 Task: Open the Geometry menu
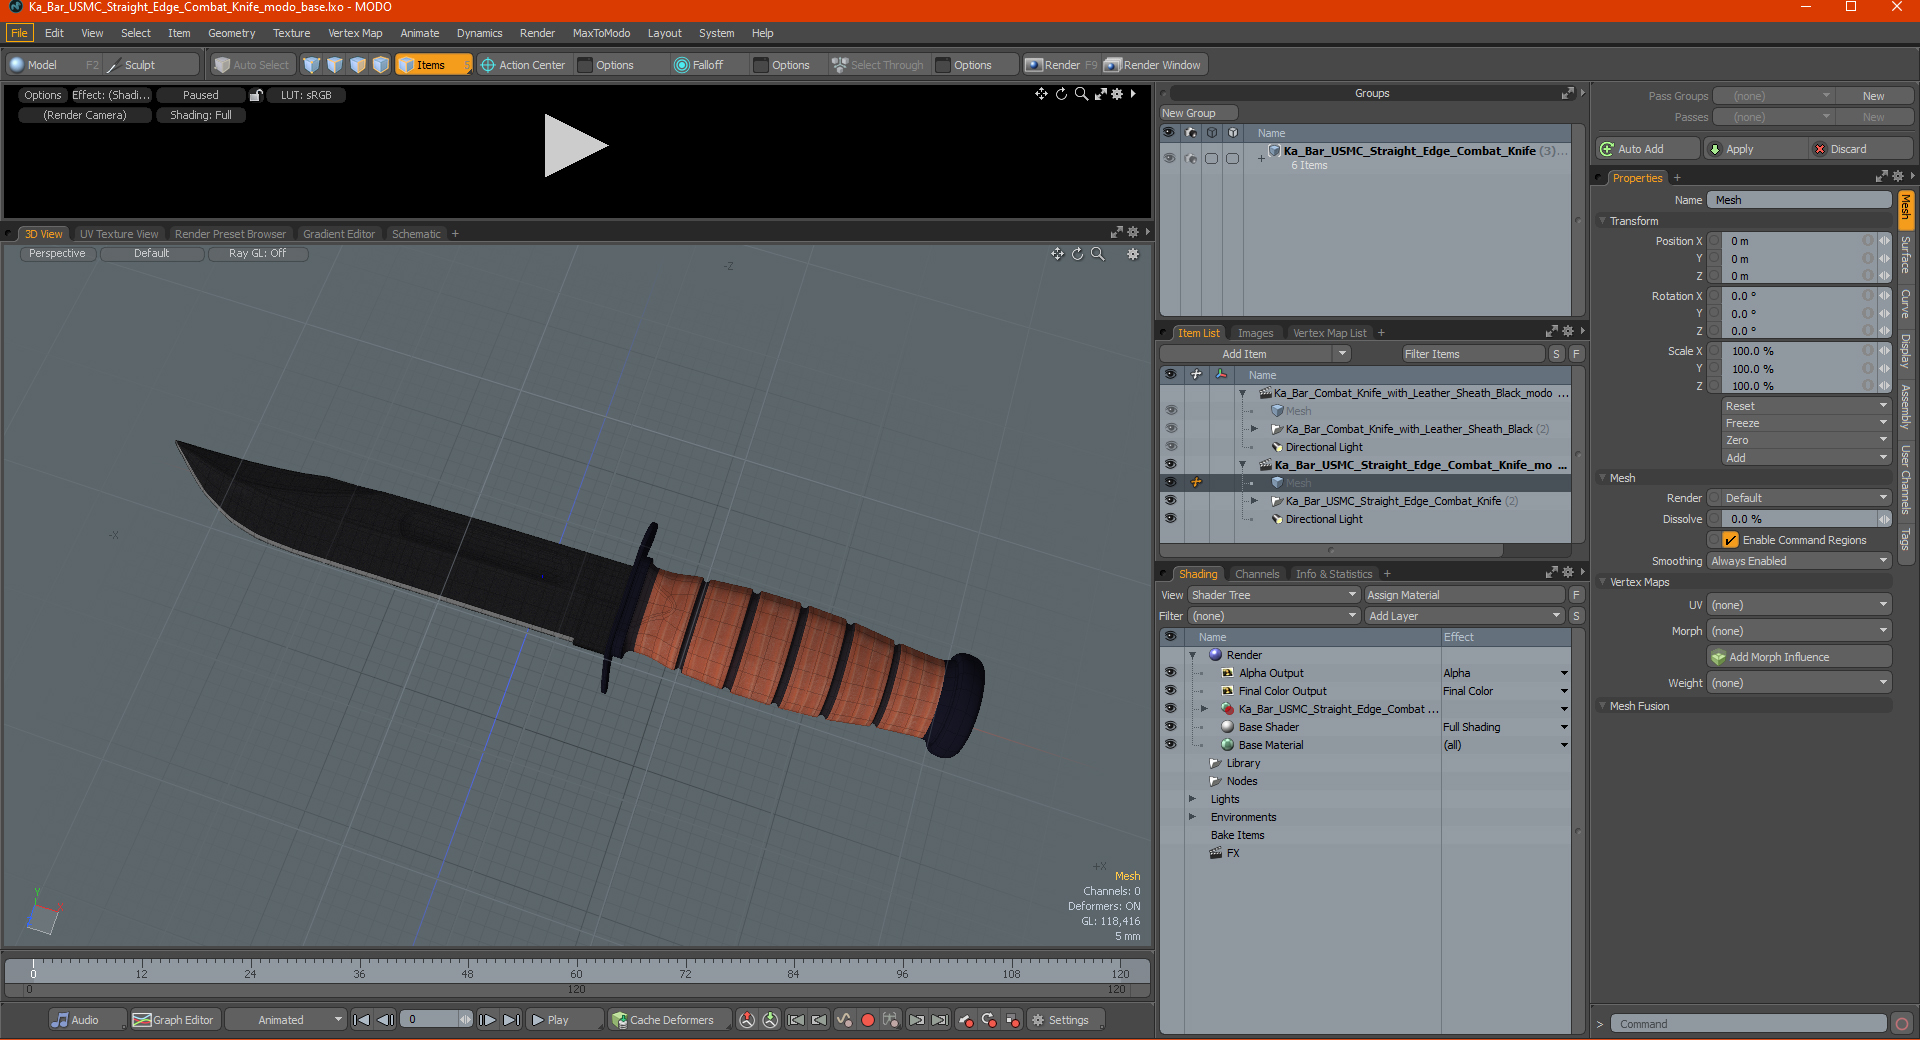[x=231, y=33]
